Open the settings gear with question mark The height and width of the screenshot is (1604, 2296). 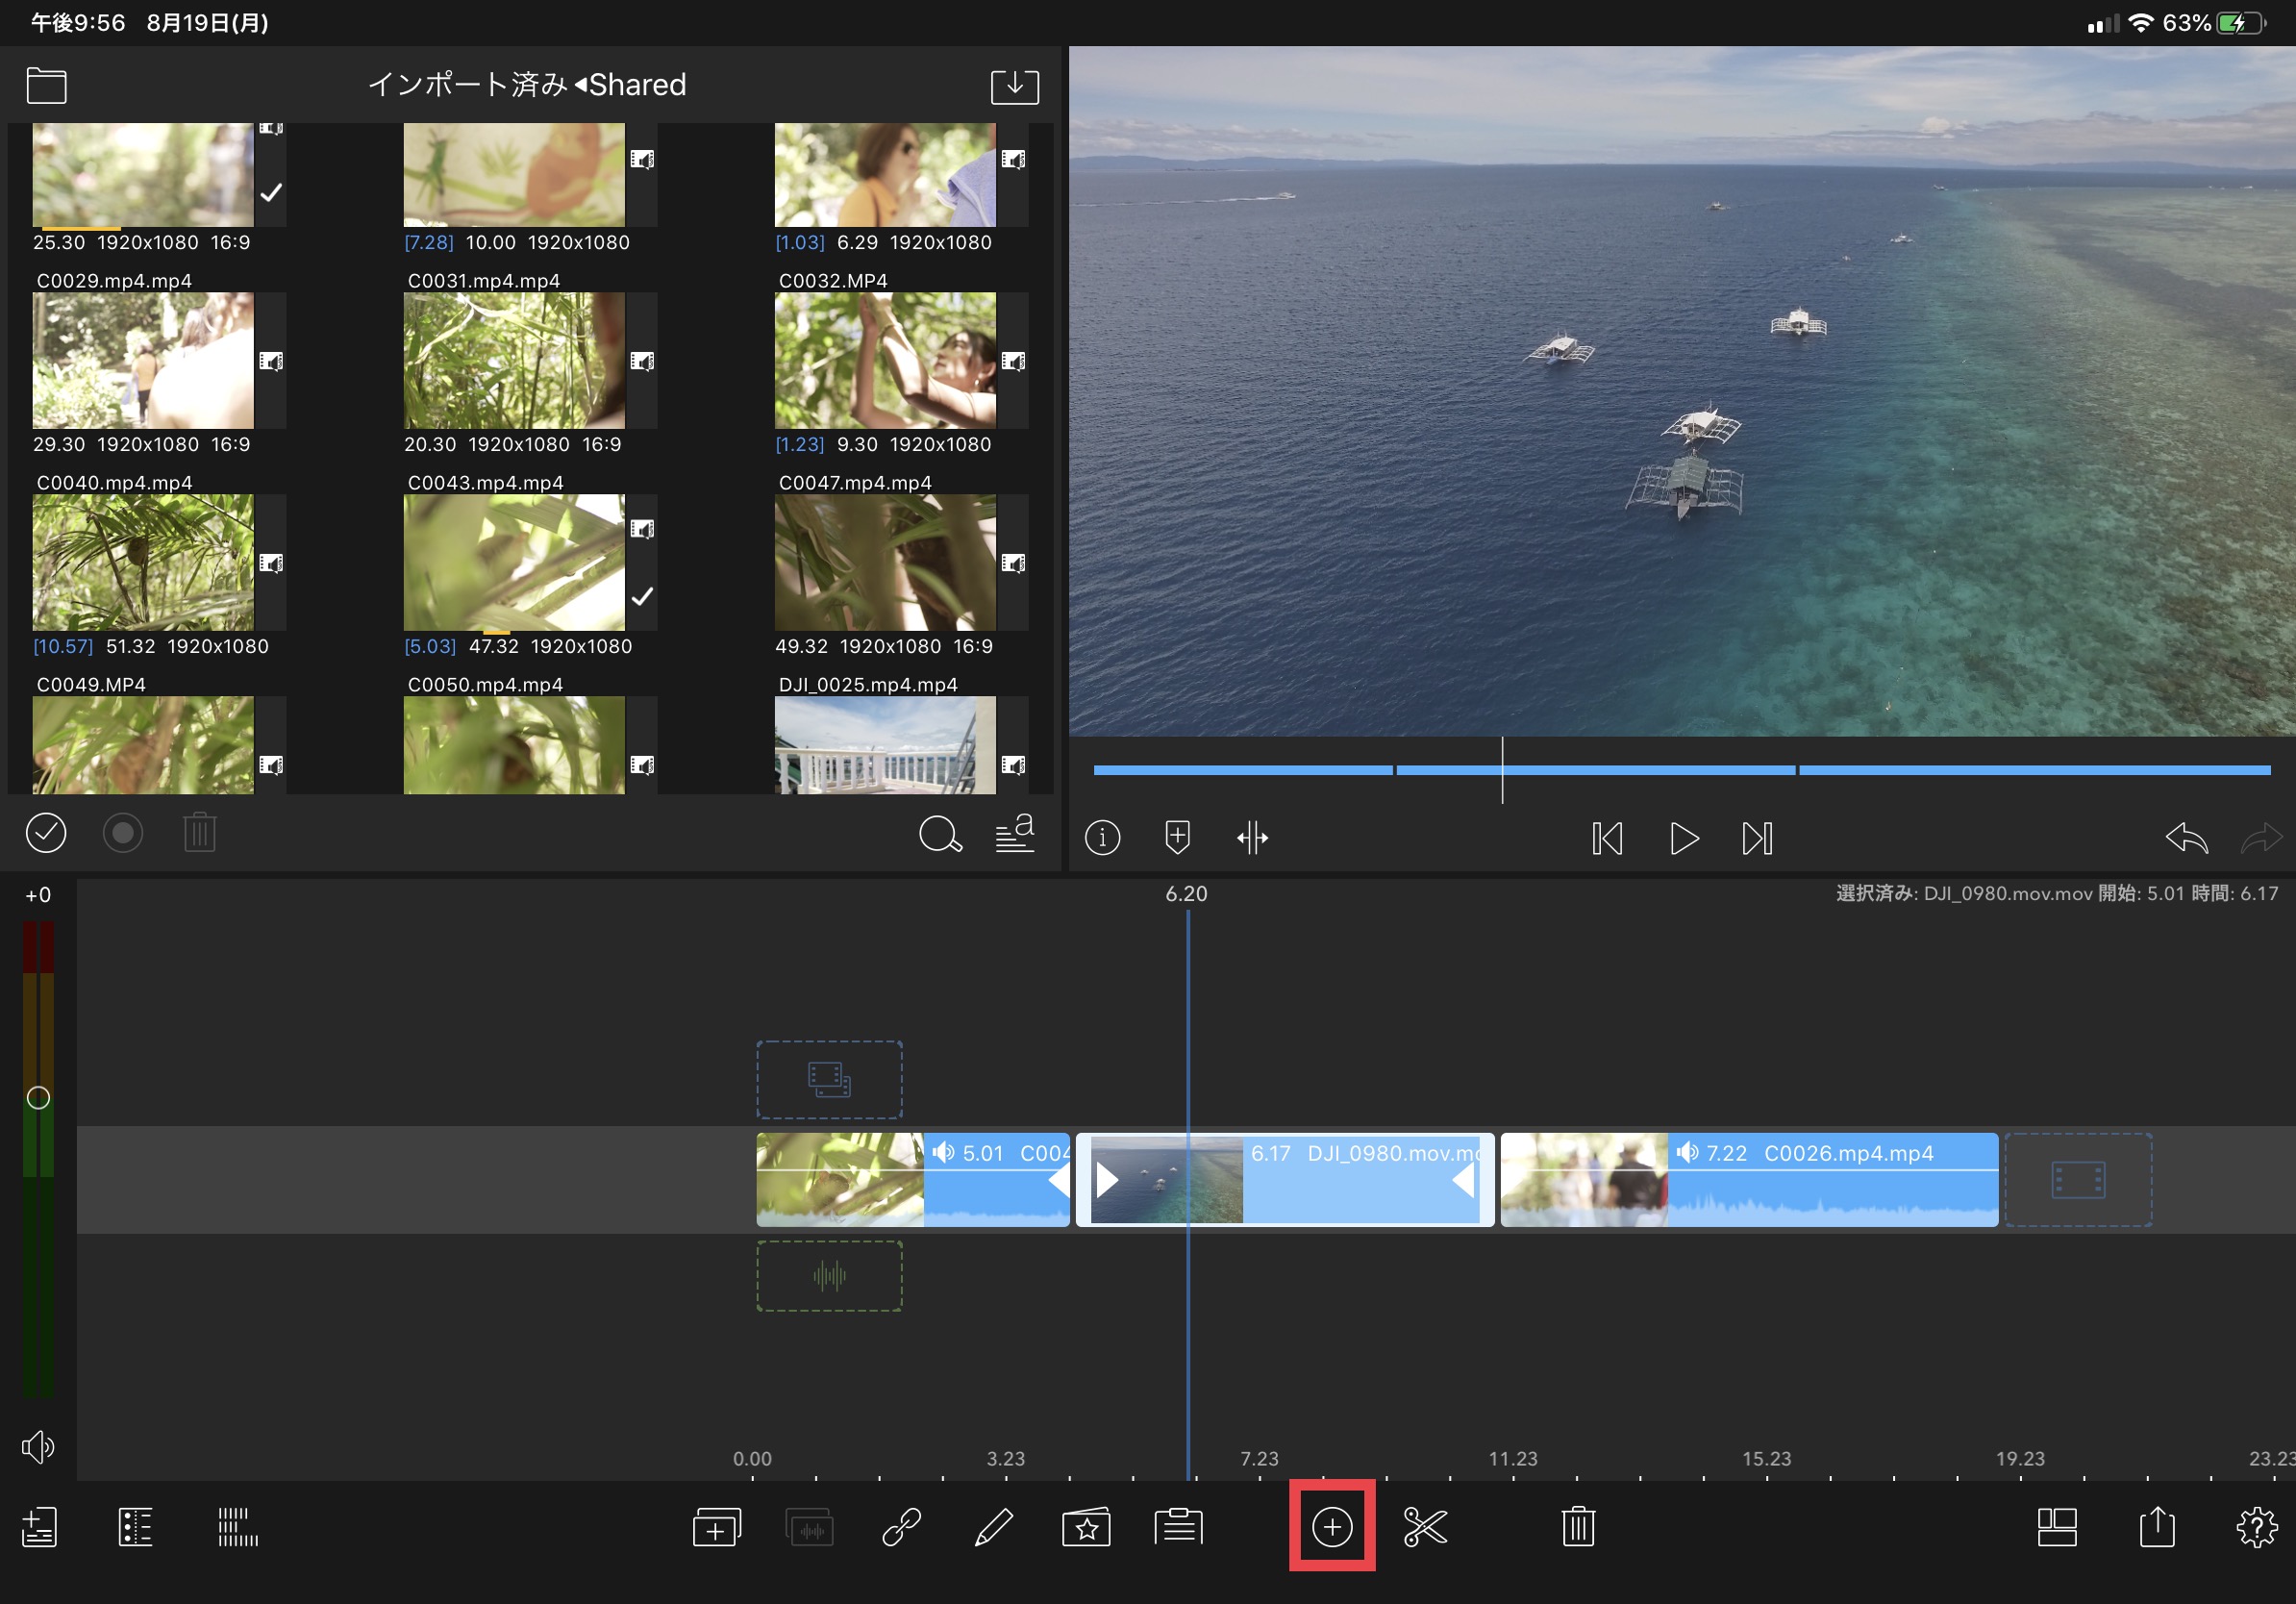(x=2256, y=1527)
